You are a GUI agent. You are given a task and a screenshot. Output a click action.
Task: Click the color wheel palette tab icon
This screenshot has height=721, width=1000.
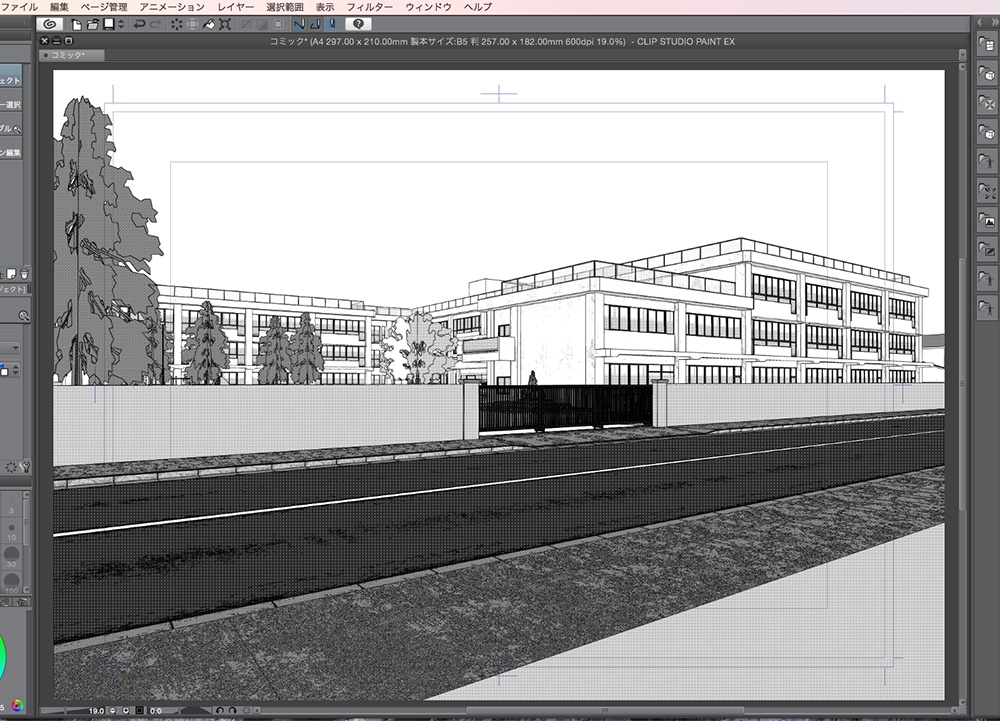(x=17, y=706)
